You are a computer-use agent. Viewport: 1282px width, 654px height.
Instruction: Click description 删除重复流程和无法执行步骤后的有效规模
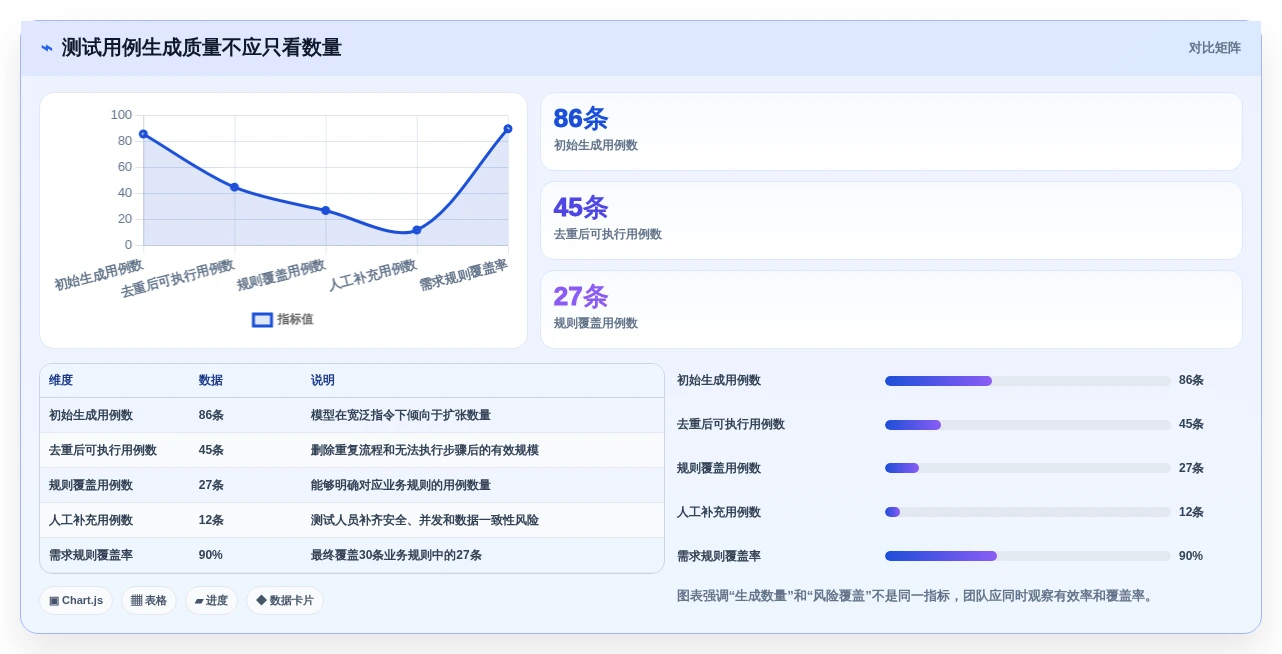coord(425,450)
